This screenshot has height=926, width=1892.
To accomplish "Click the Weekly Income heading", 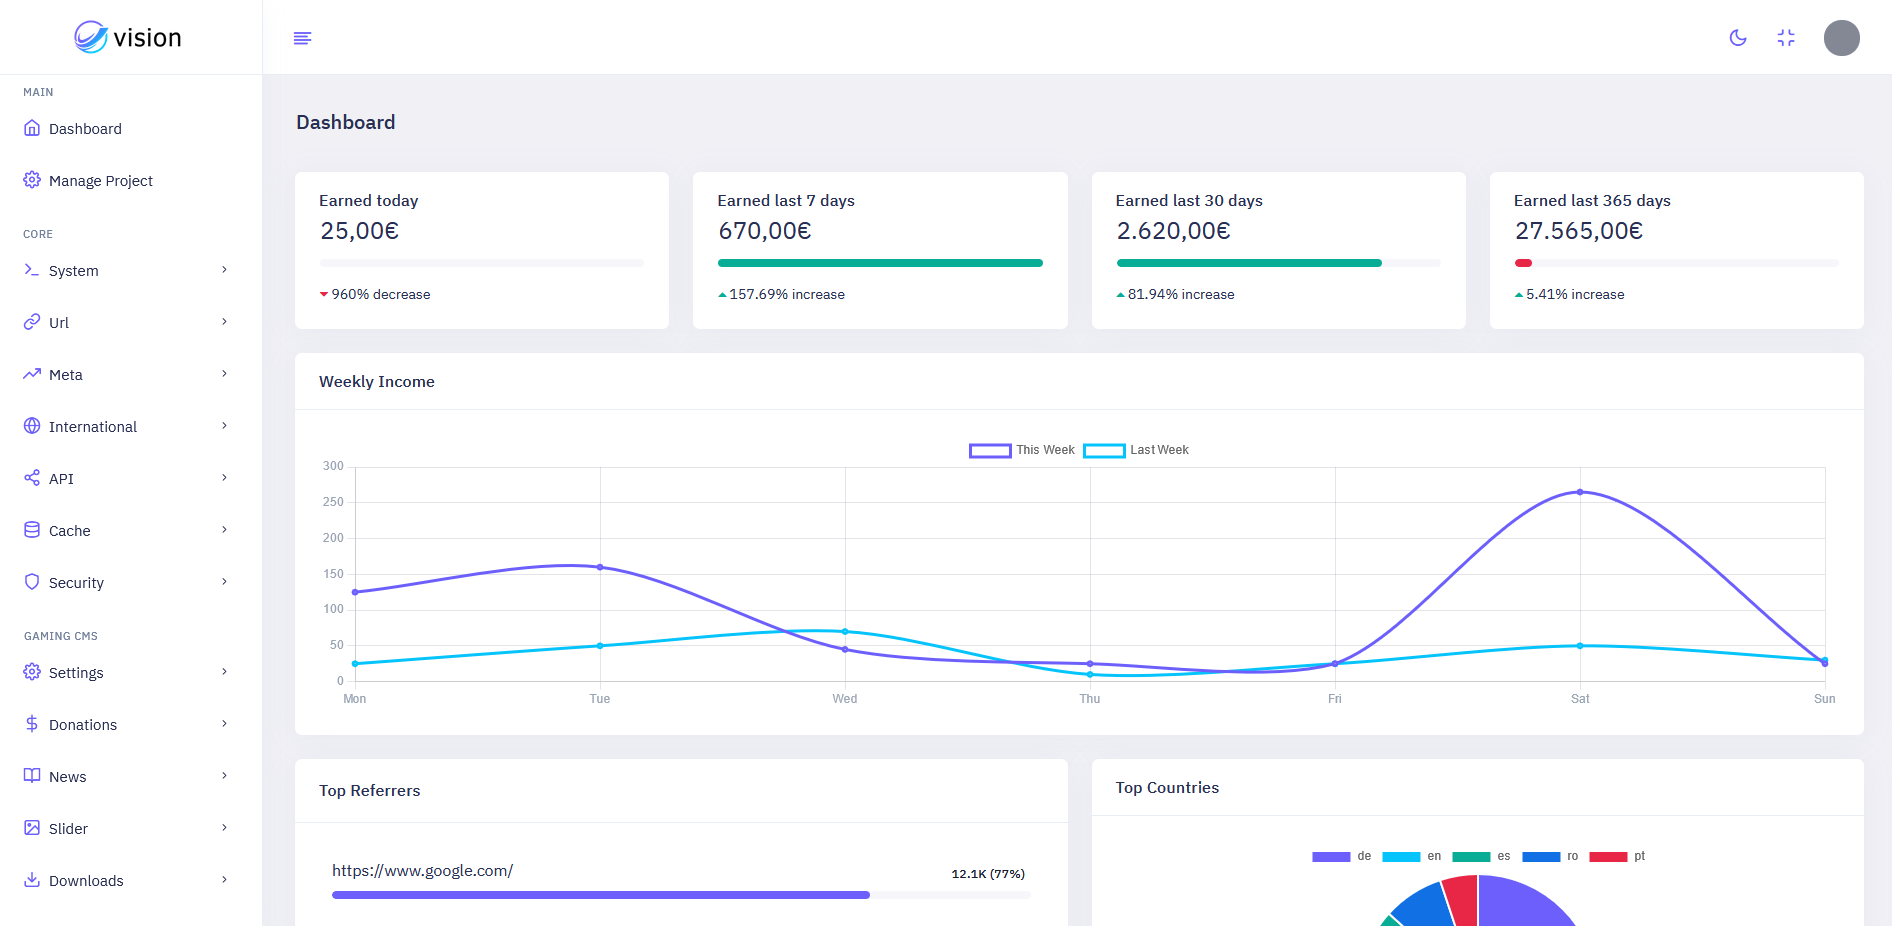I will click(x=377, y=382).
